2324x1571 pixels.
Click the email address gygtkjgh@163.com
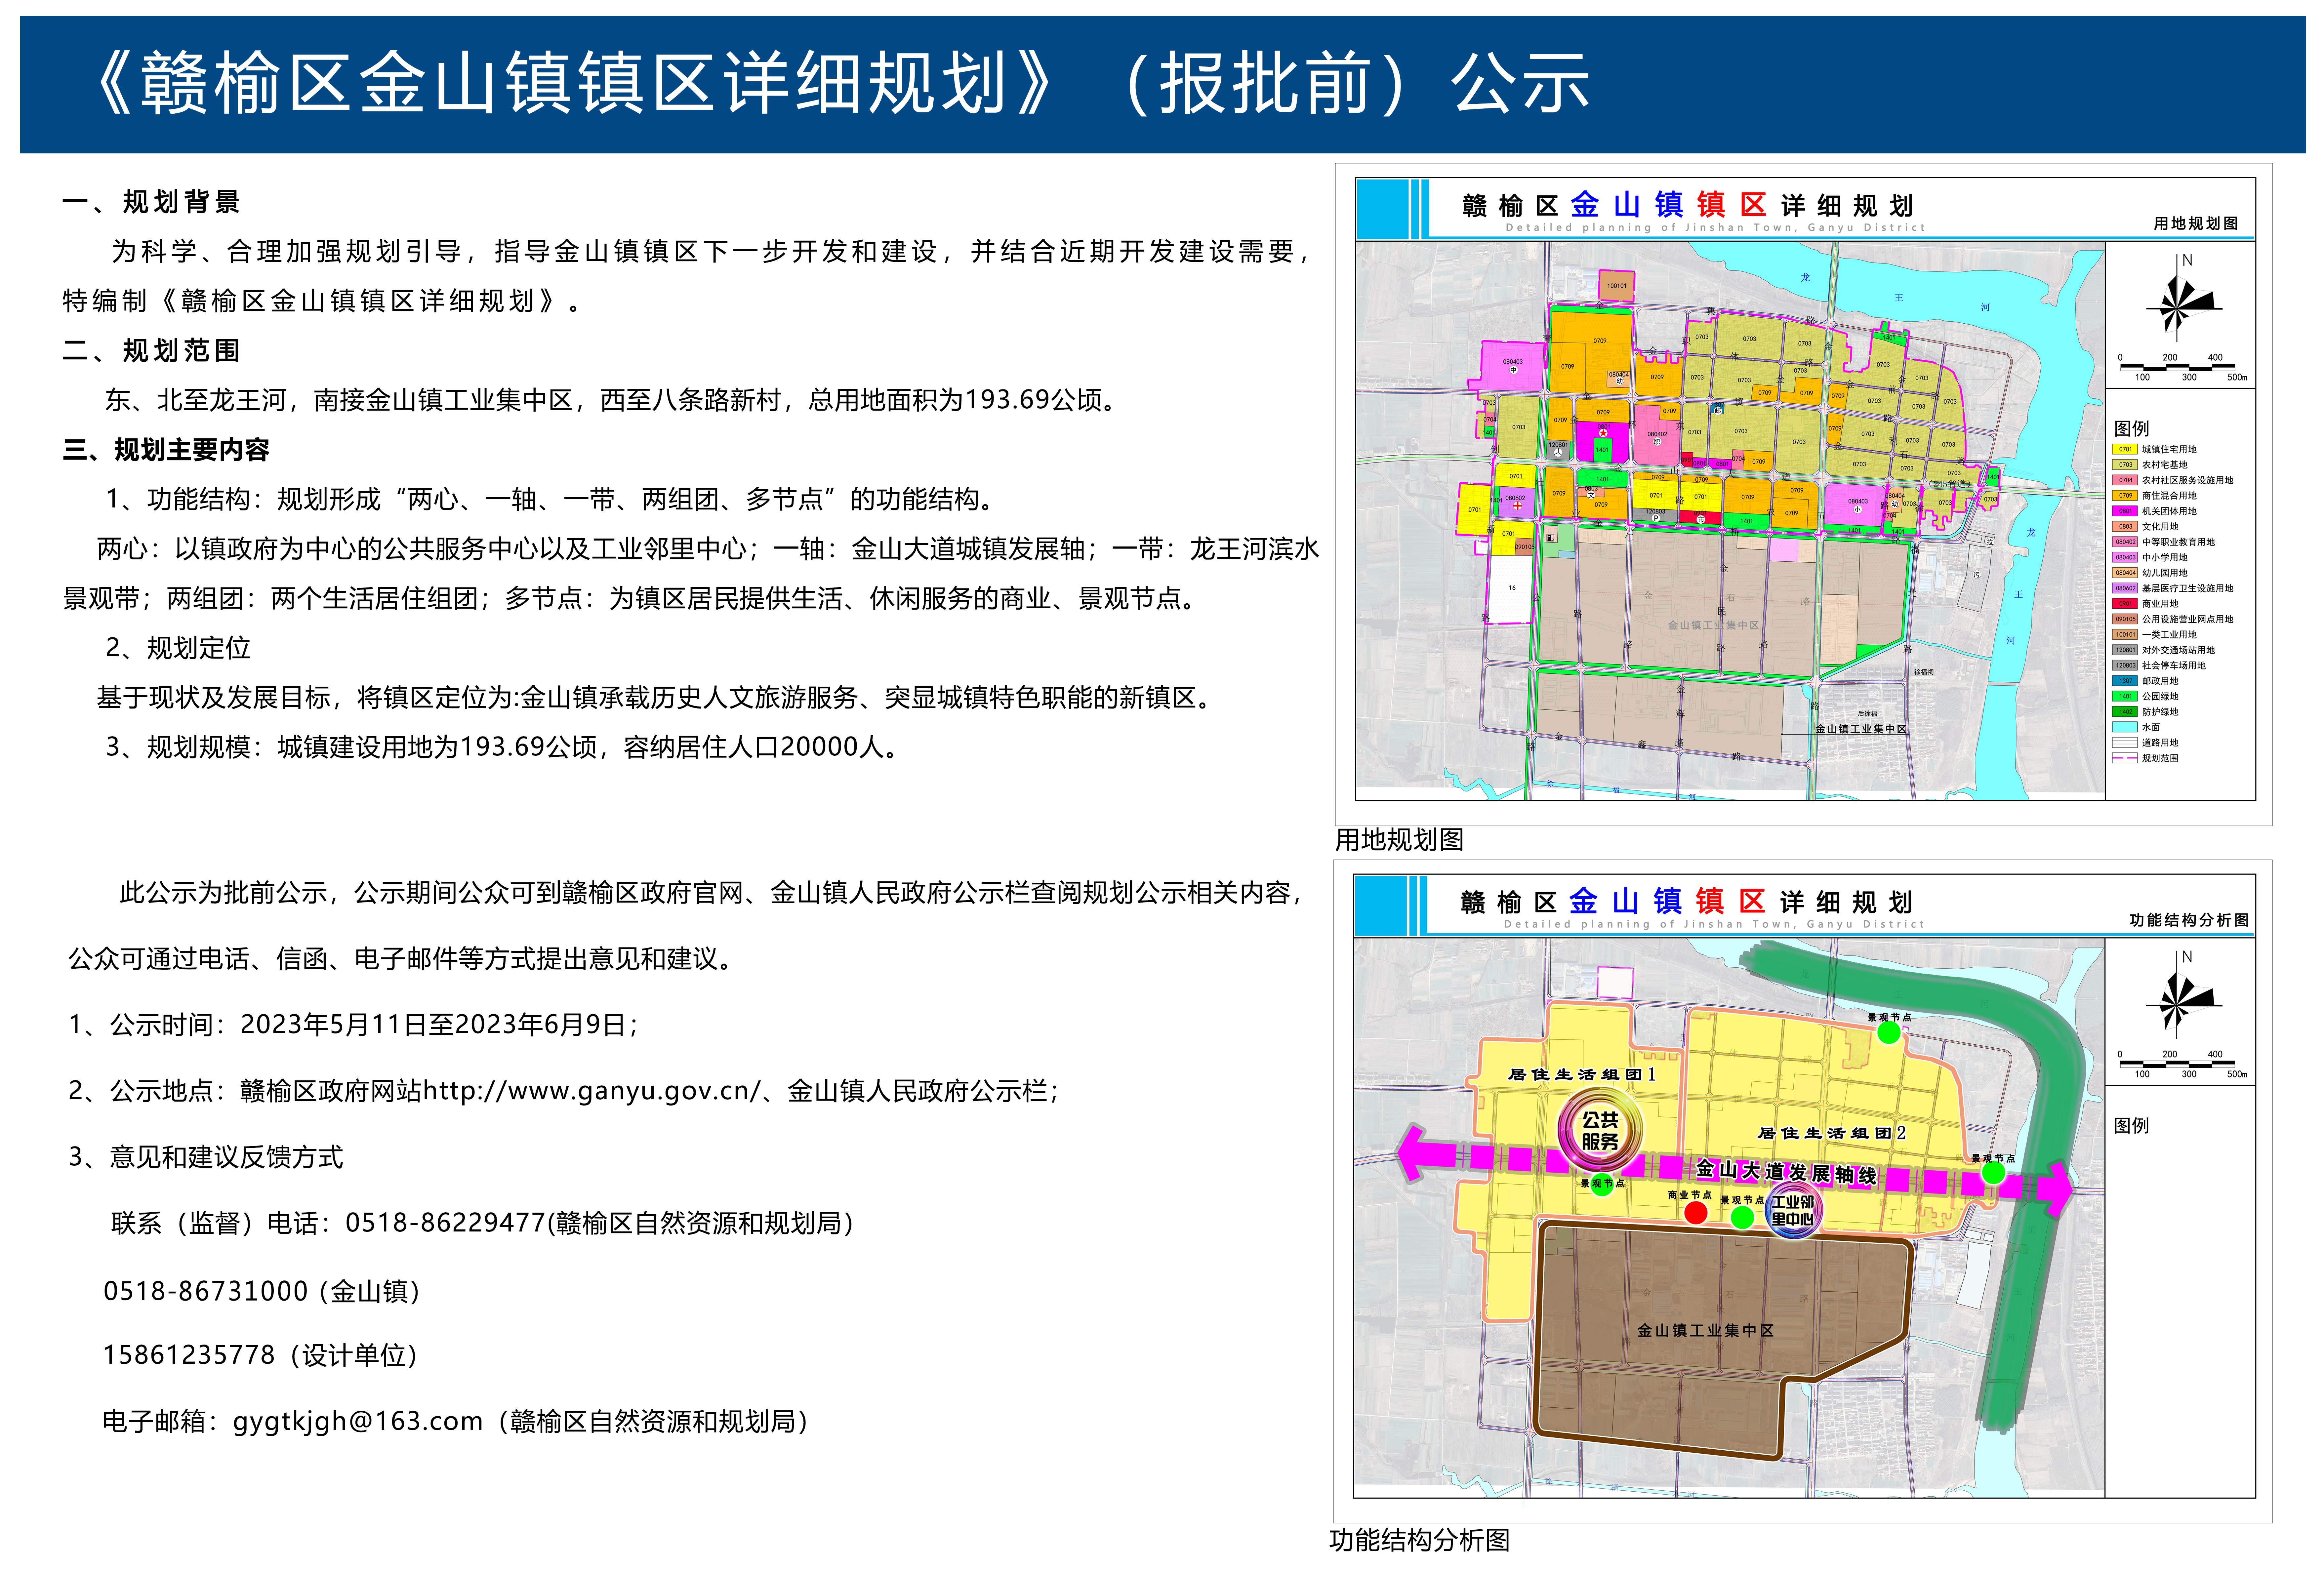pyautogui.click(x=358, y=1422)
